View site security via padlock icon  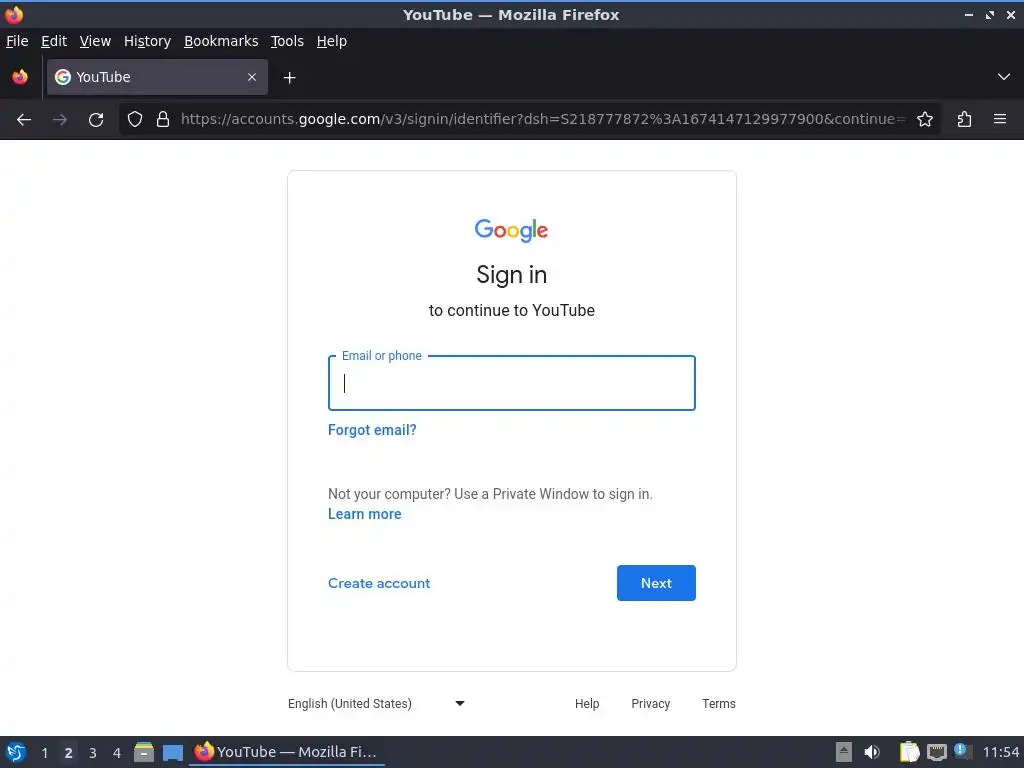point(163,120)
